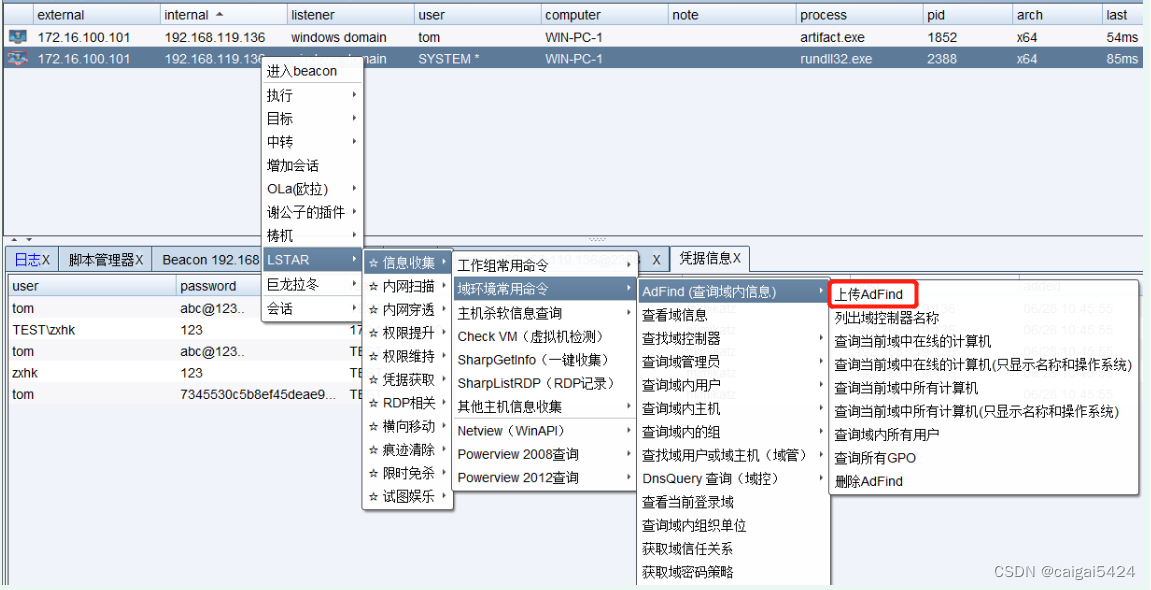1151x590 pixels.
Task: Sort sessions by external column header
Action: pos(96,15)
